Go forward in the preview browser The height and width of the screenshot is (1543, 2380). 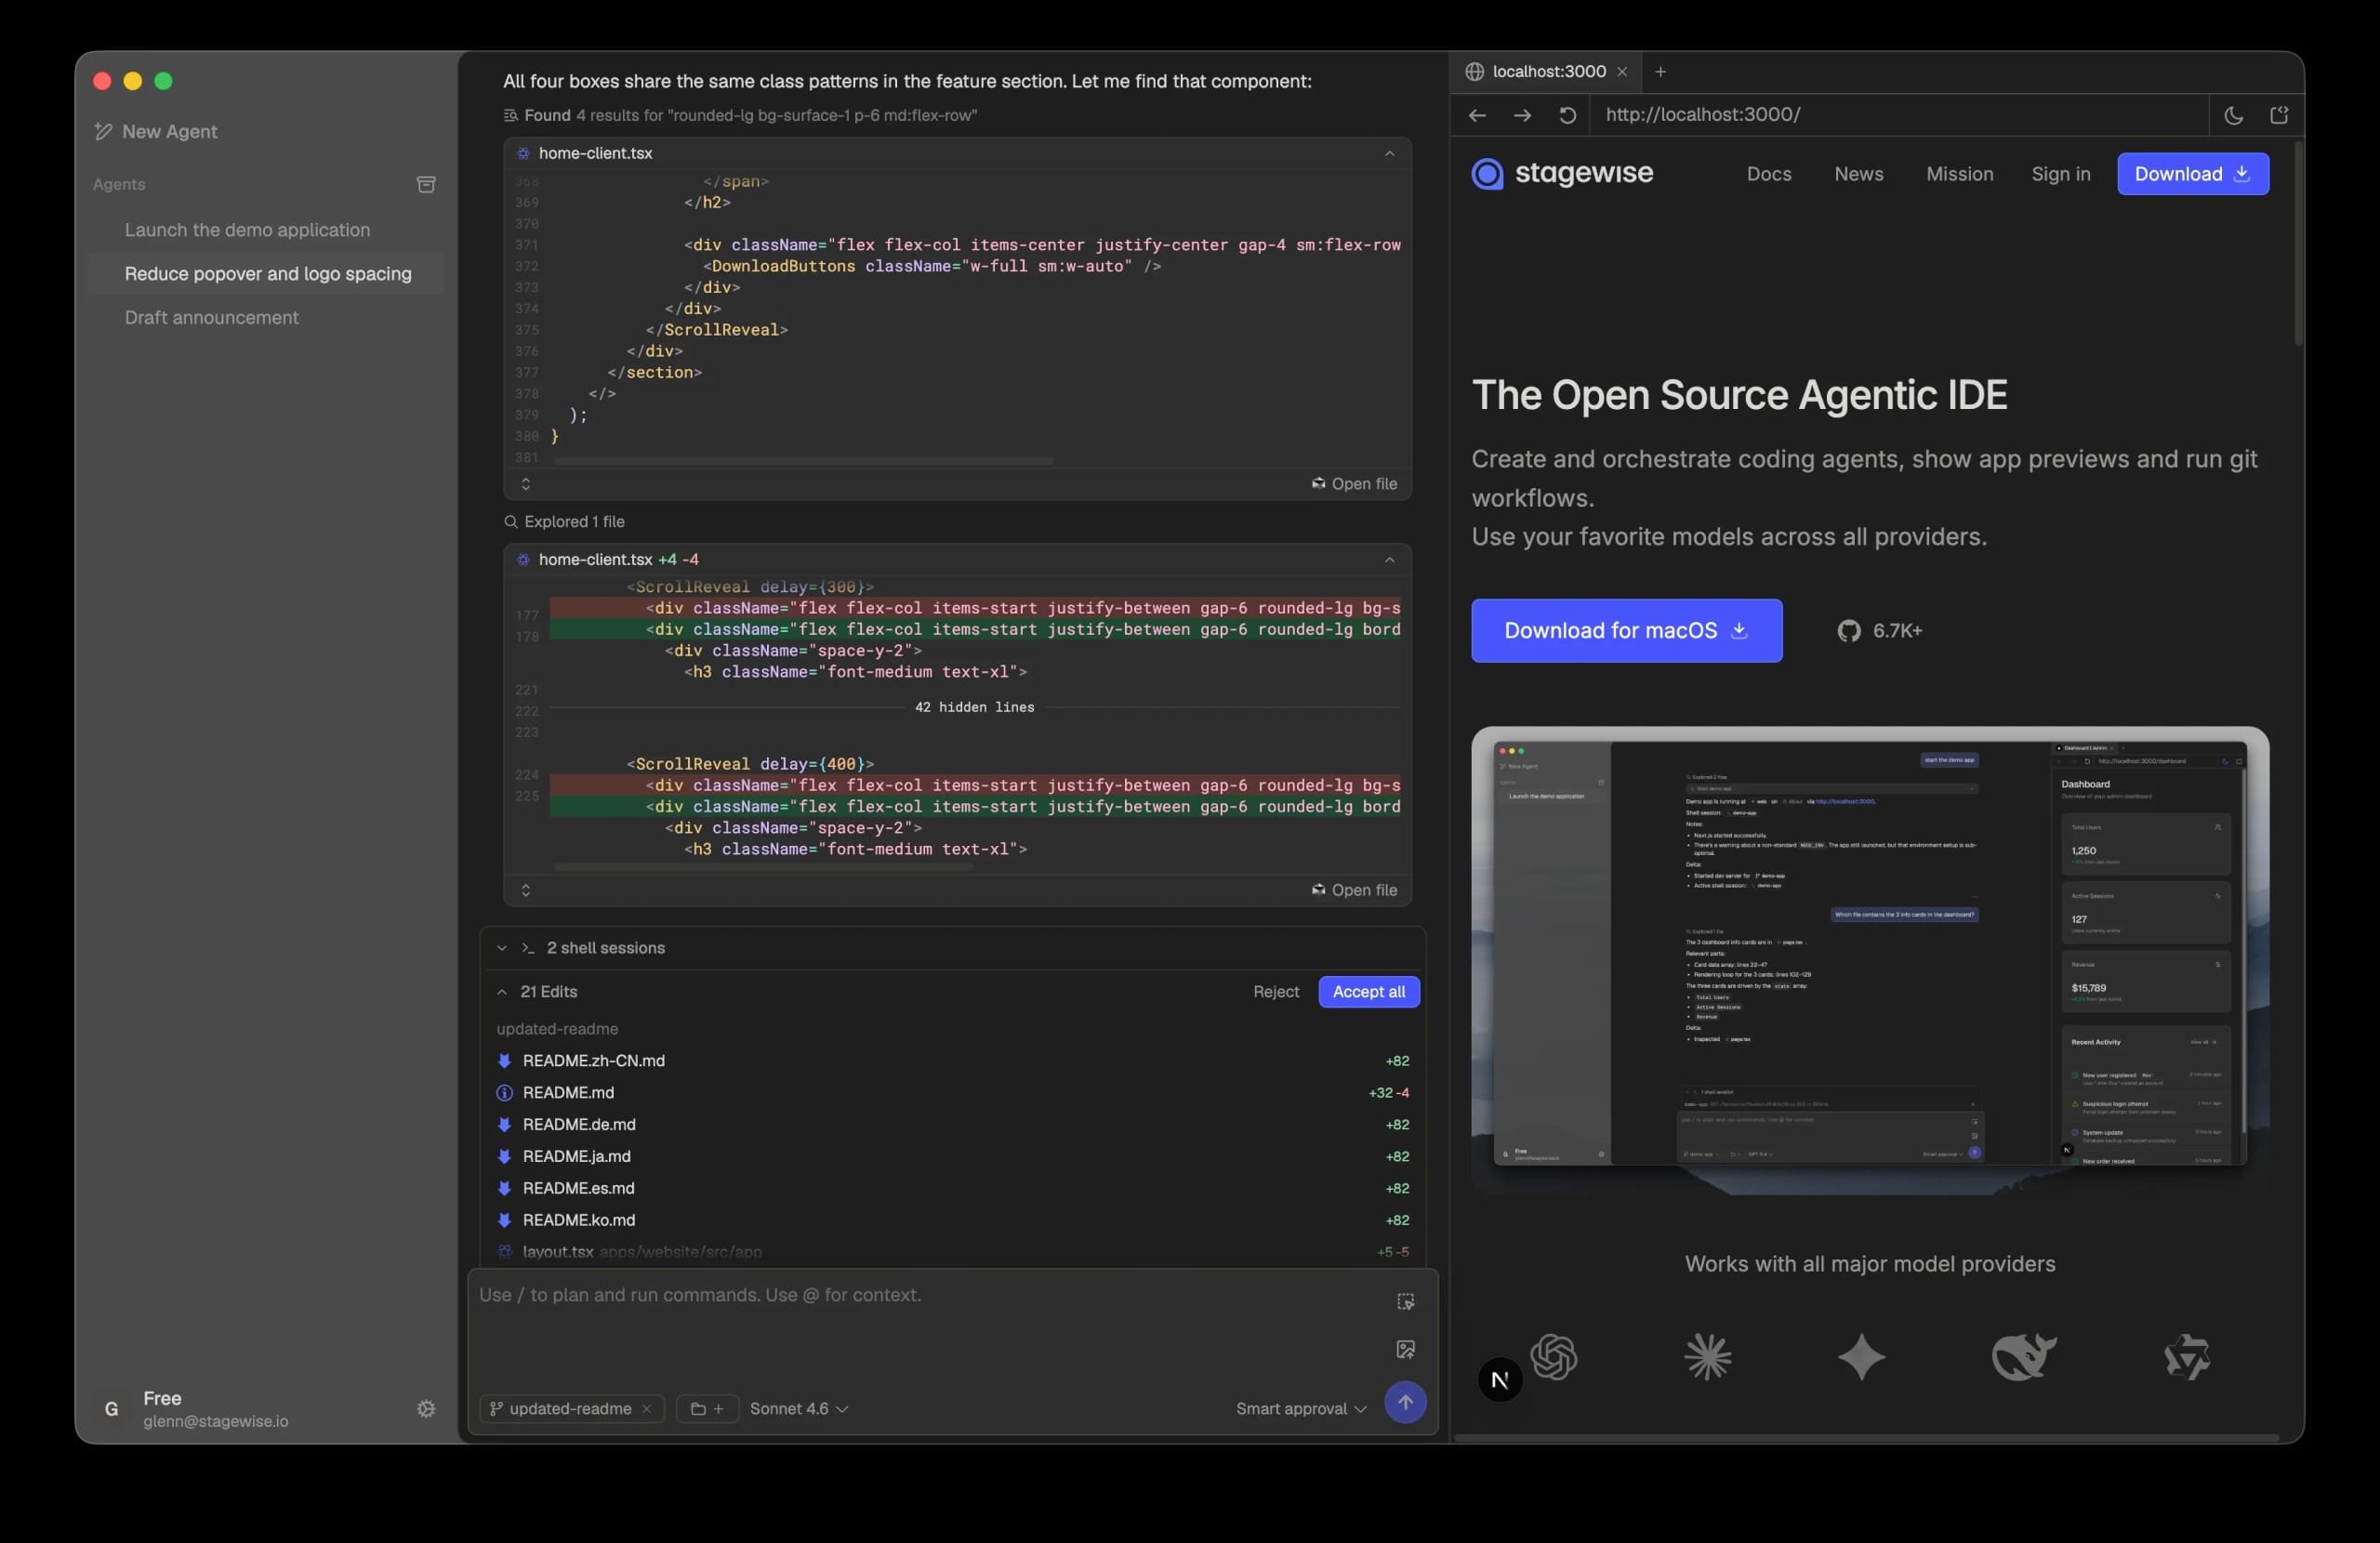pos(1522,115)
